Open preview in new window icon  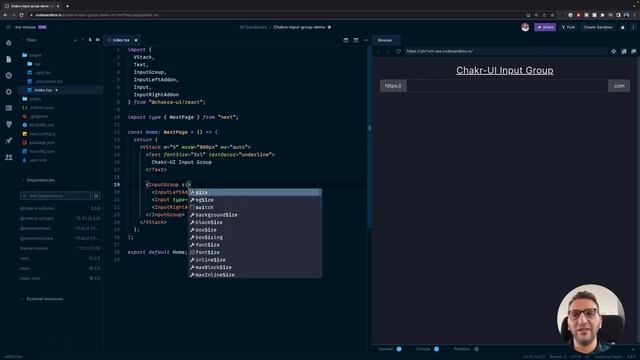[624, 51]
